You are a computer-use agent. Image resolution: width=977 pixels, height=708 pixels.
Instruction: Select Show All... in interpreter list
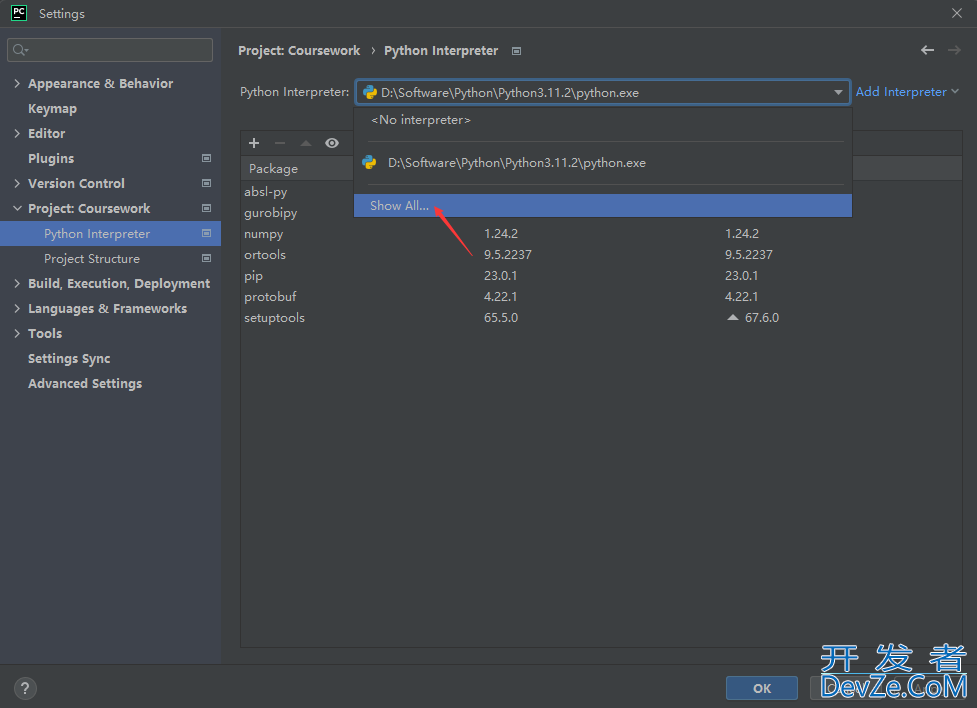[x=603, y=206]
